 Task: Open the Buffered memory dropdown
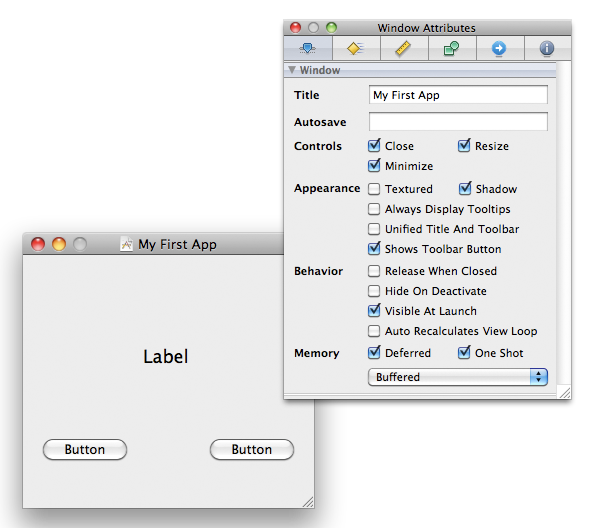click(x=458, y=377)
